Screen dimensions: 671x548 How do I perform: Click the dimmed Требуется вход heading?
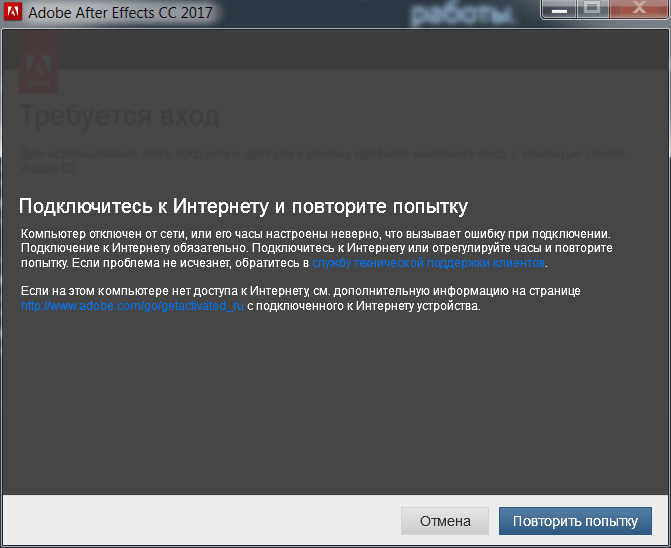(119, 116)
